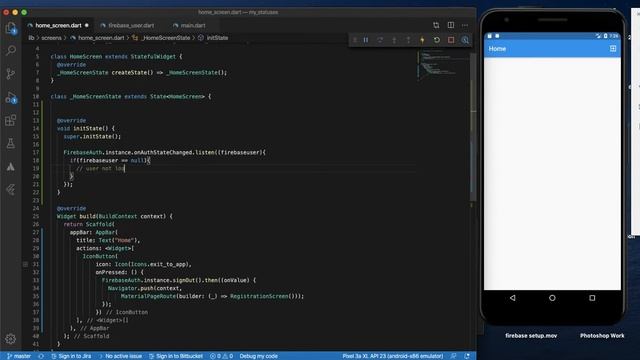Viewport: 640px width, 360px height.
Task: Click 'title: Text("Home")' code line
Action: tap(108, 240)
